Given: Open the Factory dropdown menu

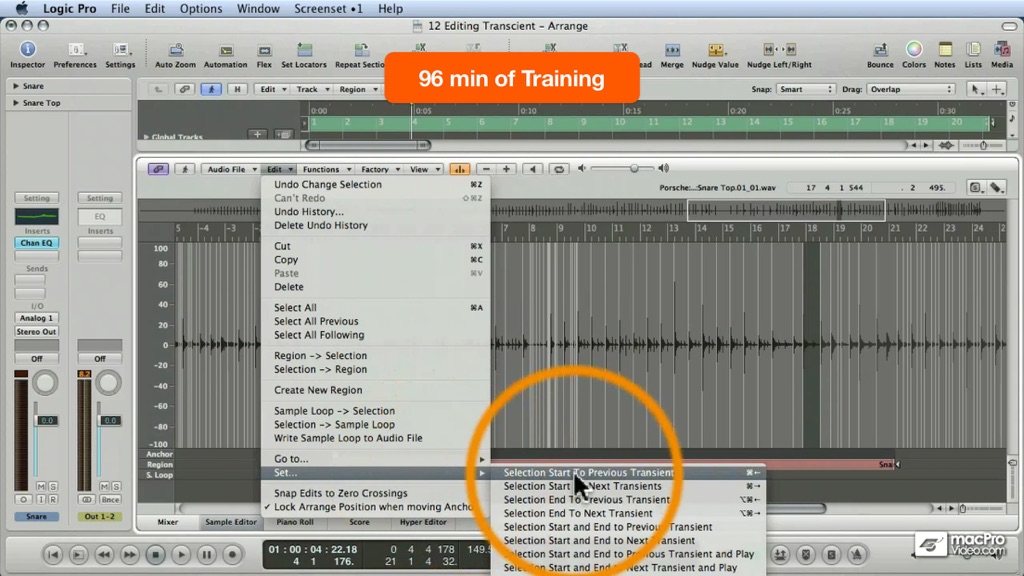Looking at the screenshot, I should [380, 169].
